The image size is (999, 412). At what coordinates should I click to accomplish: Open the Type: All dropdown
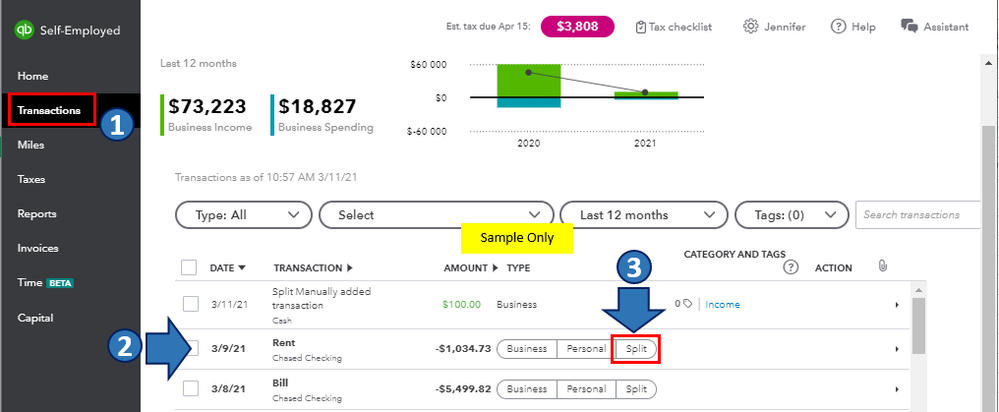pos(243,214)
